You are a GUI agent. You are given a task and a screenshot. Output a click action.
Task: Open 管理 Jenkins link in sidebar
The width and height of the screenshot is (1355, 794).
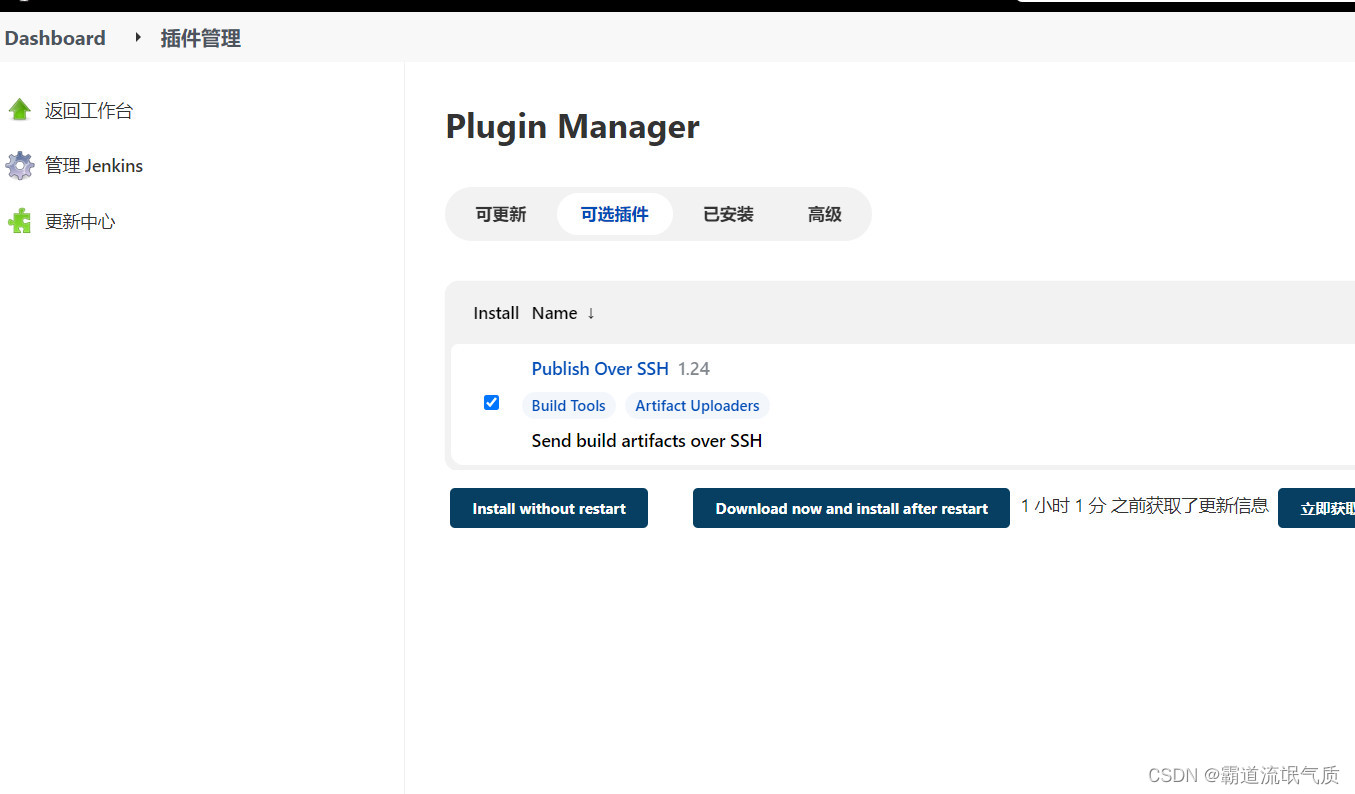point(94,166)
